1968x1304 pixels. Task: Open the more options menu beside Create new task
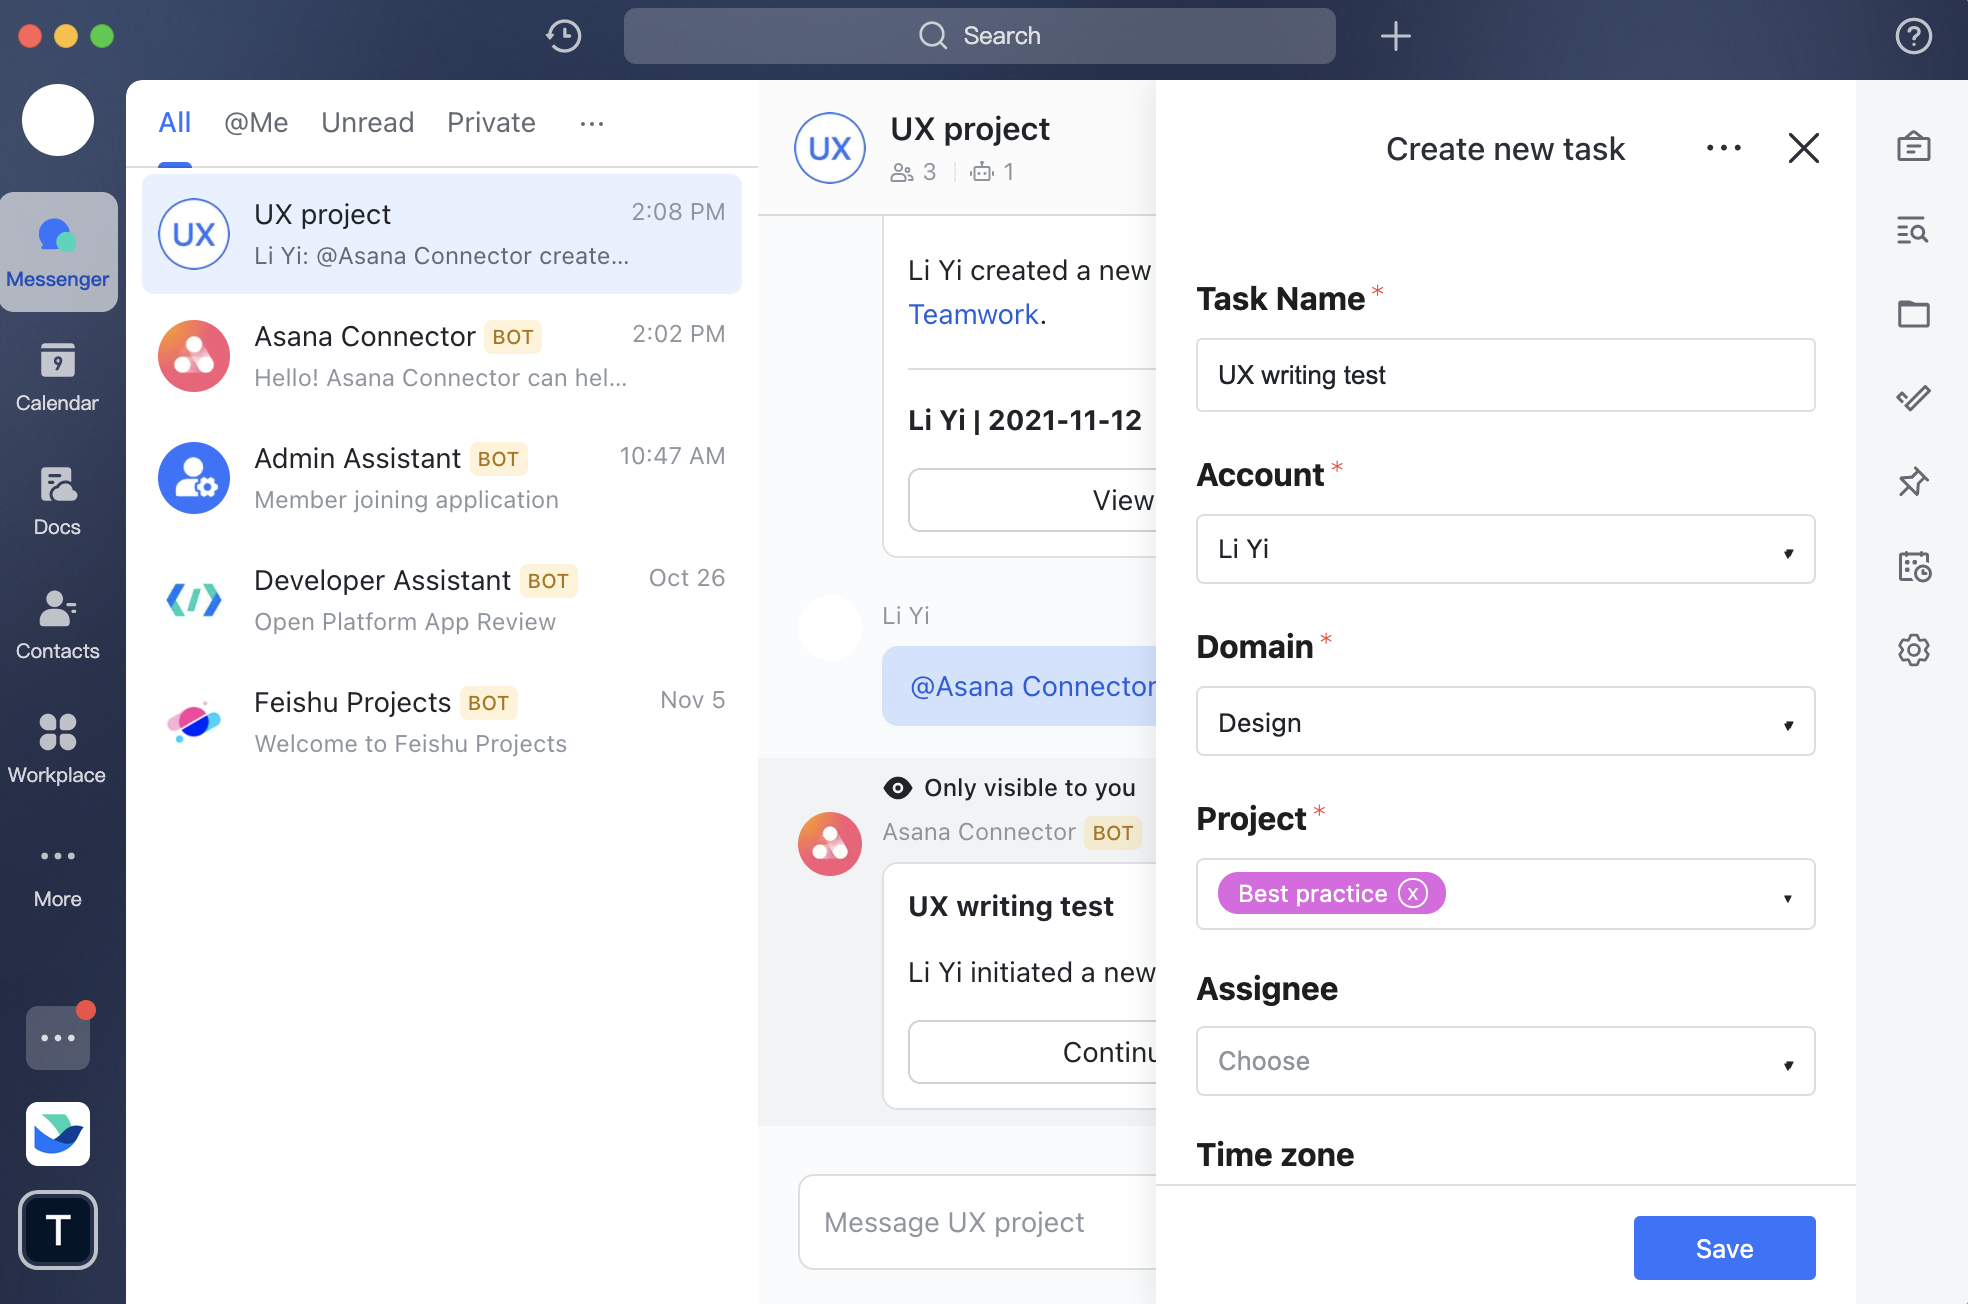[x=1723, y=148]
